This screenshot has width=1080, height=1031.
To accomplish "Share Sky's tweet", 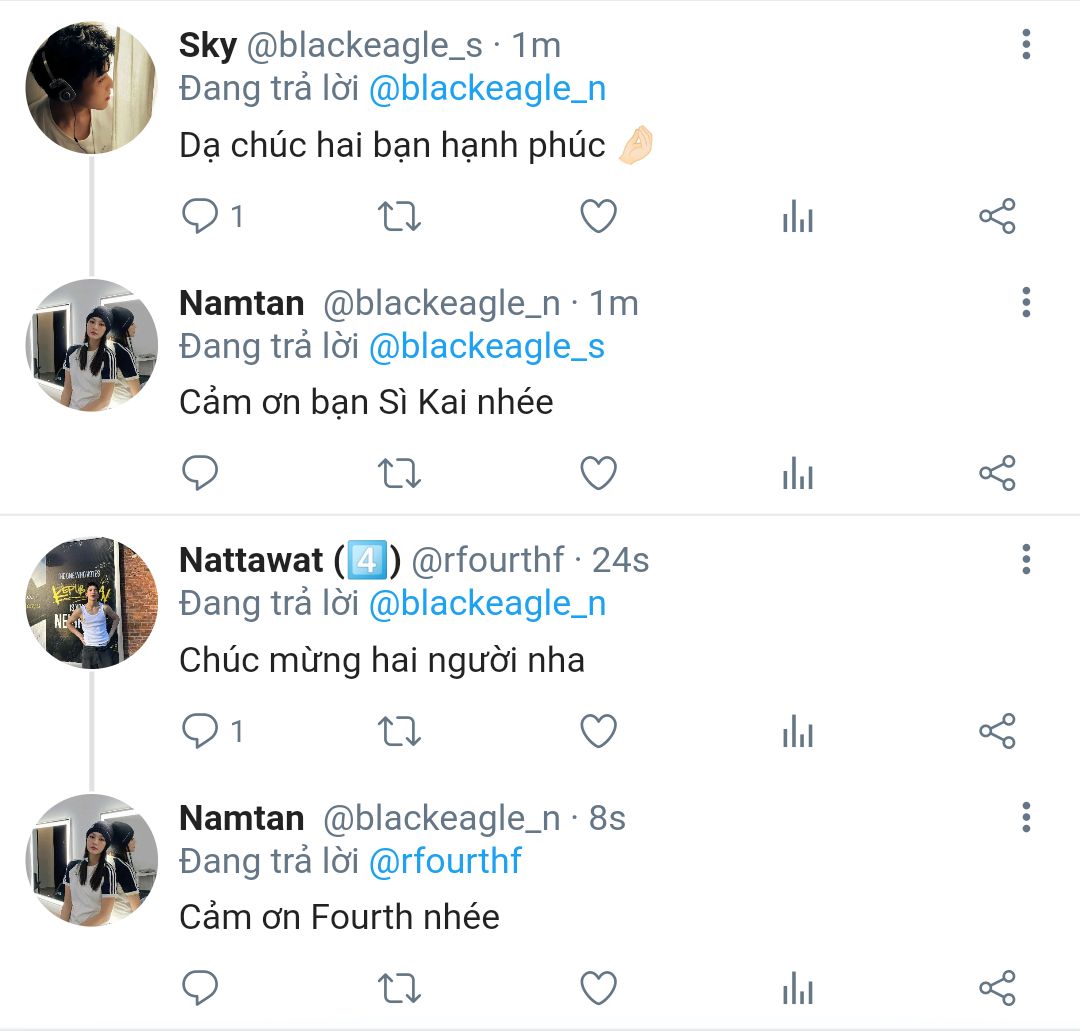I will coord(996,216).
